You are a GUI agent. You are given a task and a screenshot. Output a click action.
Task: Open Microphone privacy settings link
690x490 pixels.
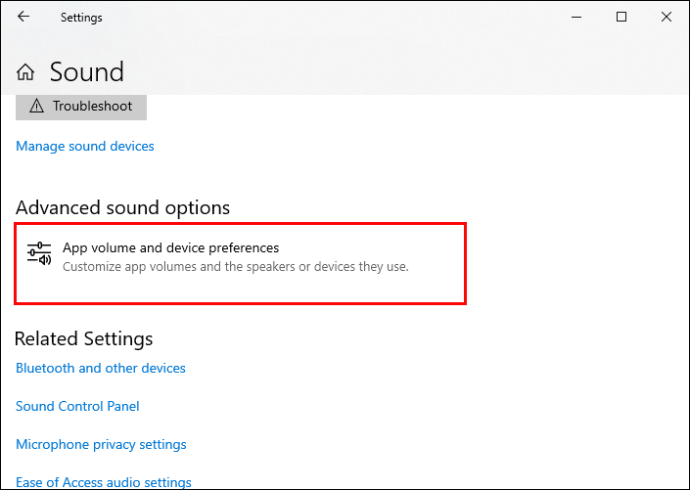coord(101,444)
